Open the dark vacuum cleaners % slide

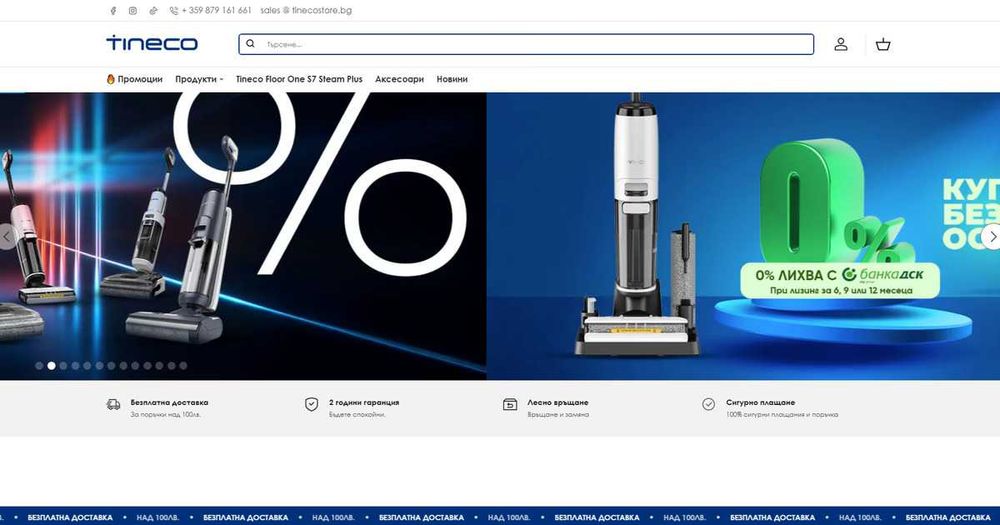pyautogui.click(x=243, y=236)
